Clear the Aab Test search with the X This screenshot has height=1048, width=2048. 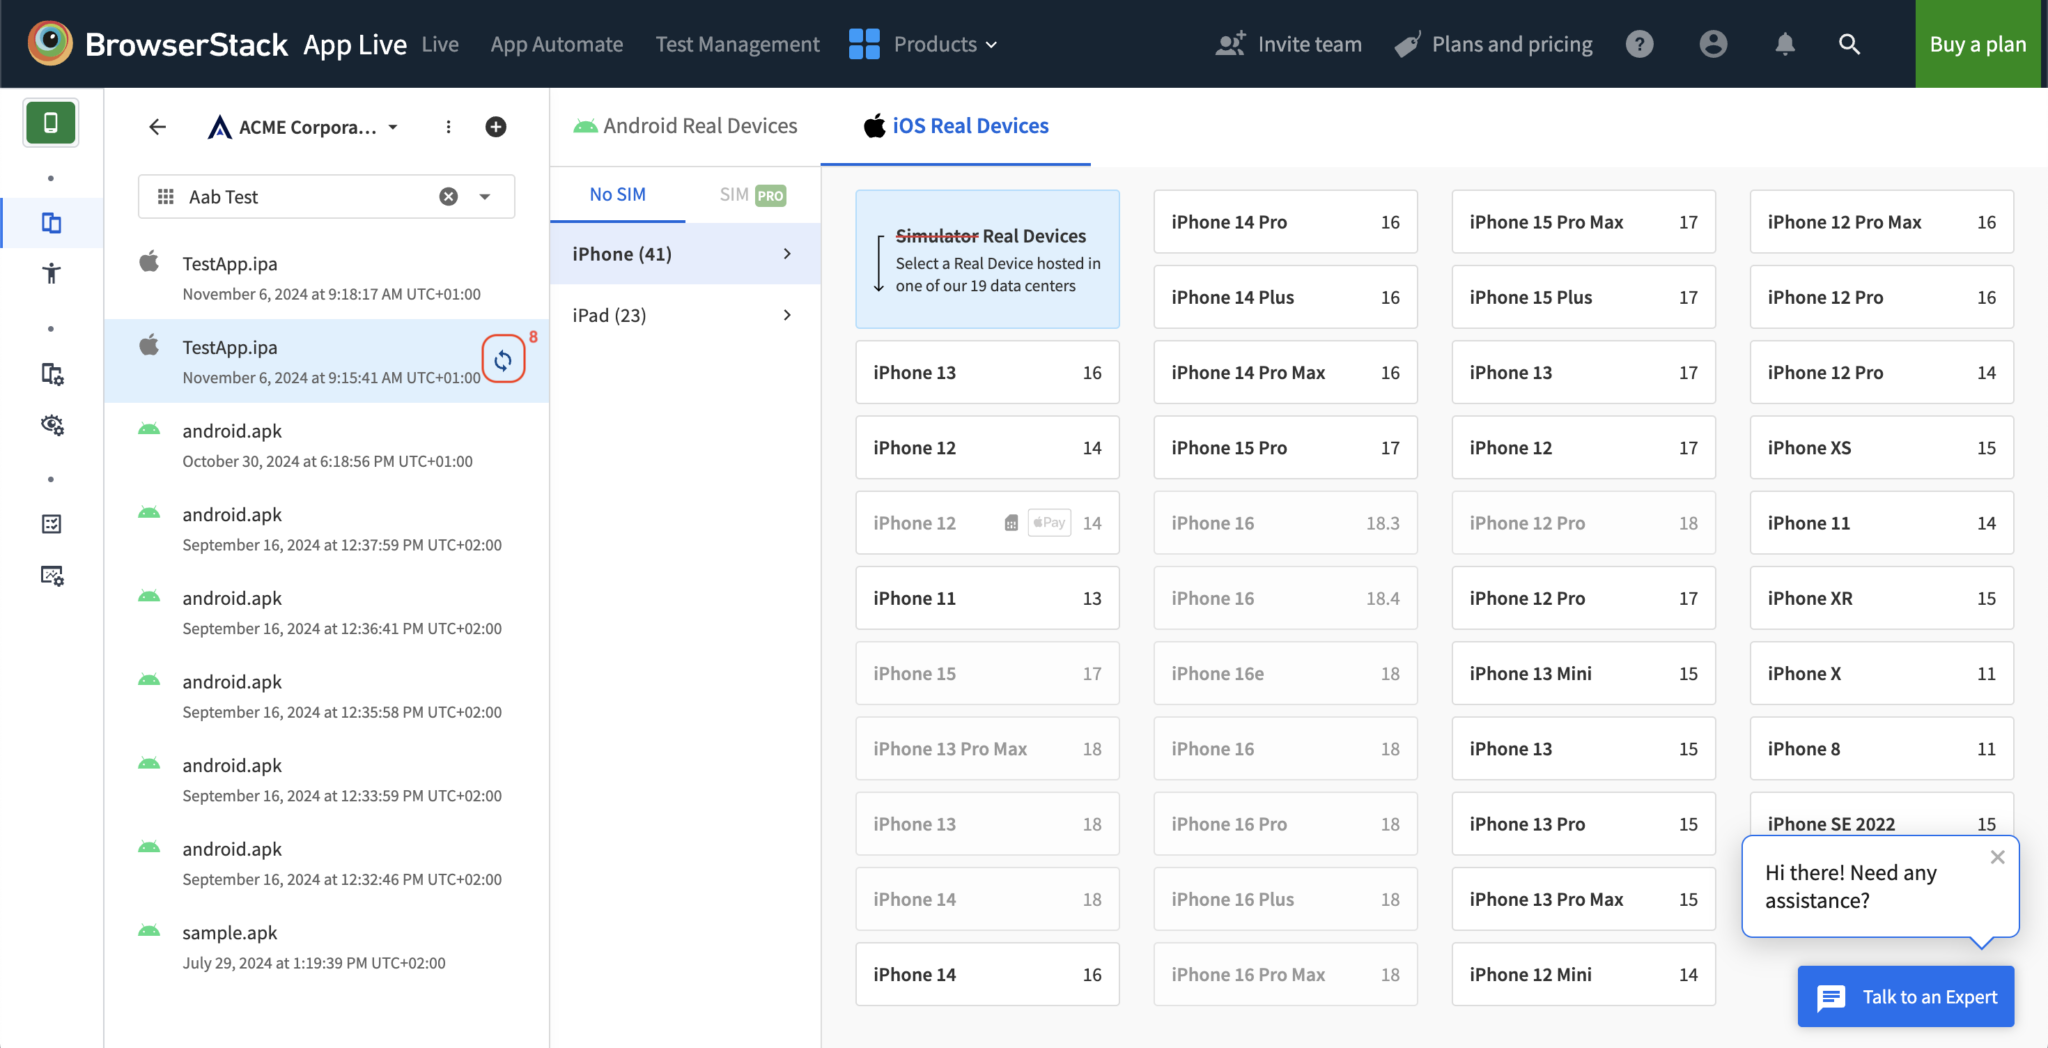(x=447, y=196)
